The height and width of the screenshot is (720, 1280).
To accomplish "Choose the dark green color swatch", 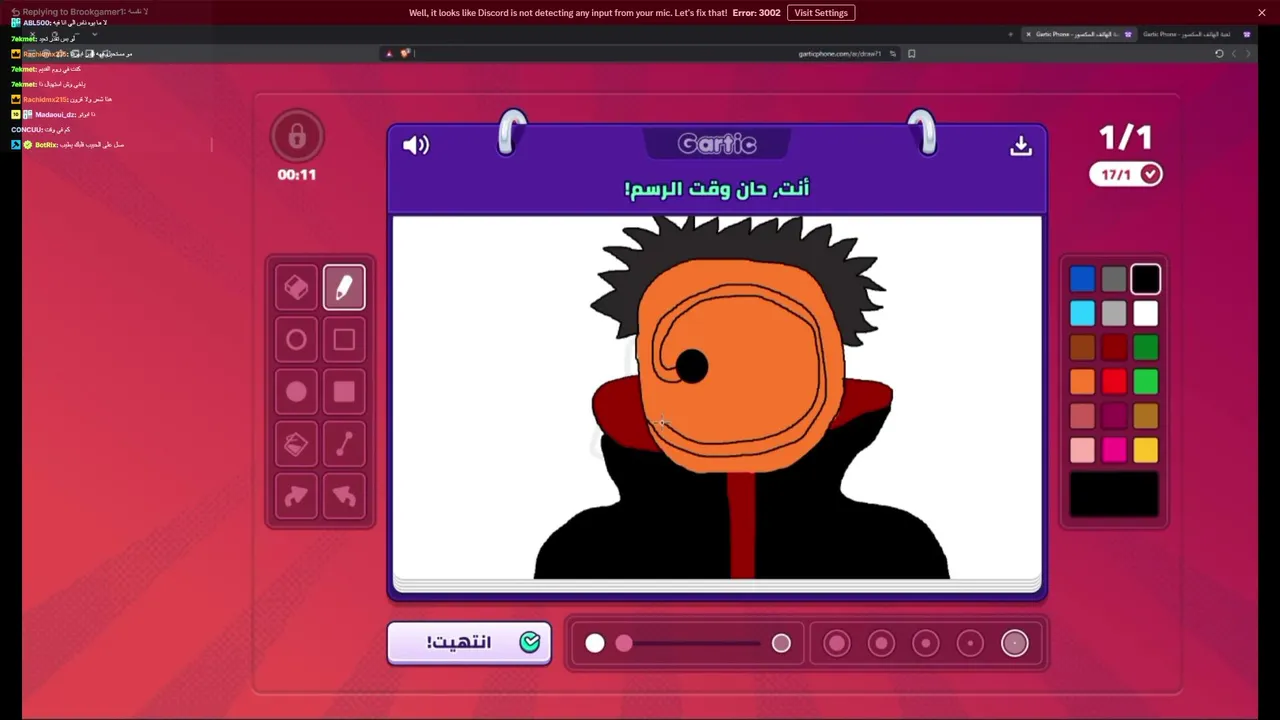I will pyautogui.click(x=1146, y=347).
